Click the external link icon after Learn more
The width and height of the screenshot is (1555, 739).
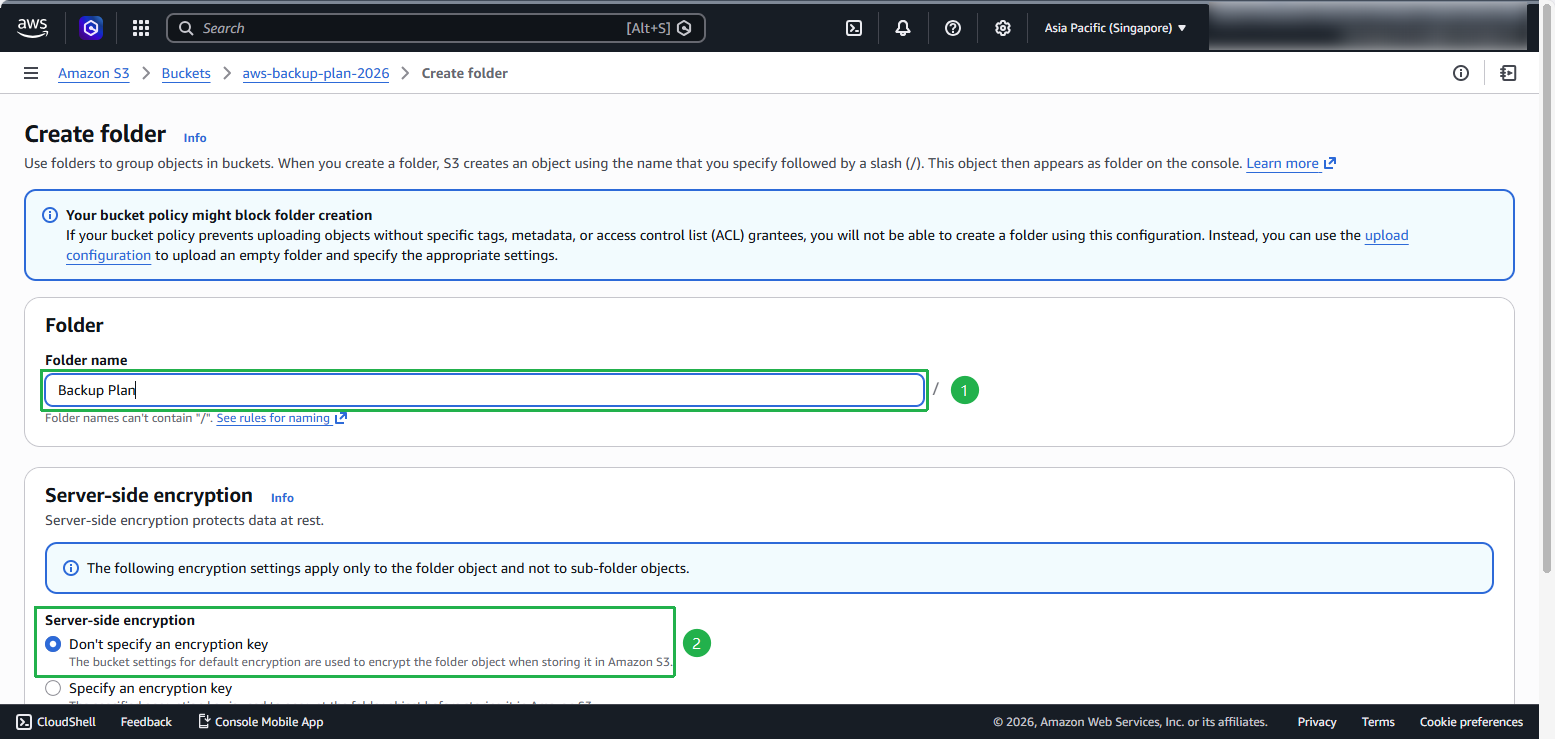click(1330, 163)
